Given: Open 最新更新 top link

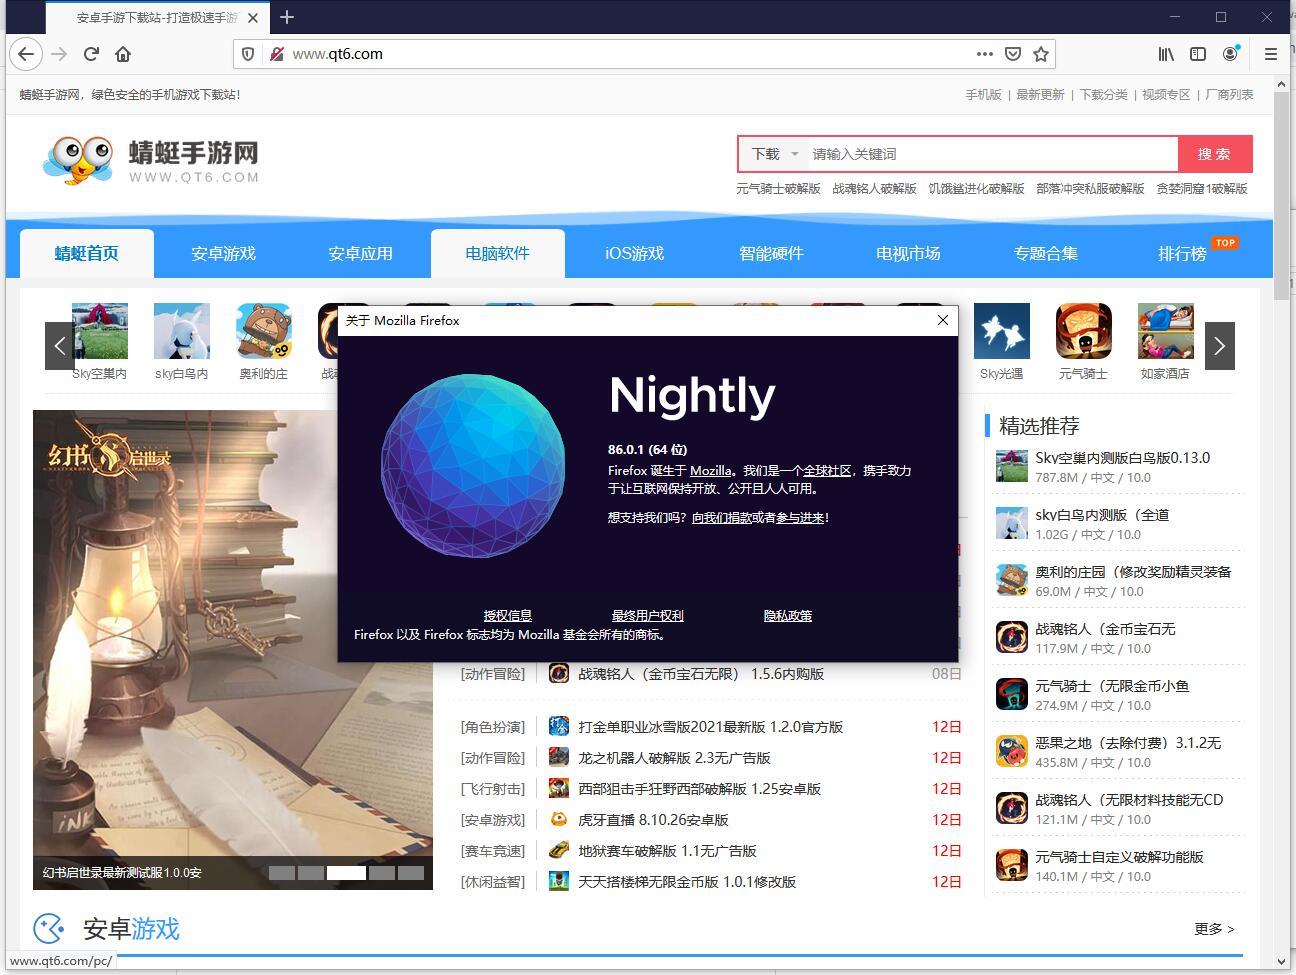Looking at the screenshot, I should click(1041, 94).
